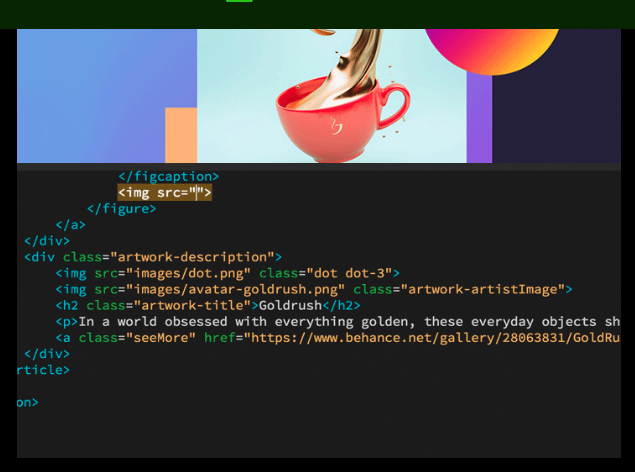The width and height of the screenshot is (635, 472).
Task: Click the "on>" closing tag line
Action: coord(28,402)
